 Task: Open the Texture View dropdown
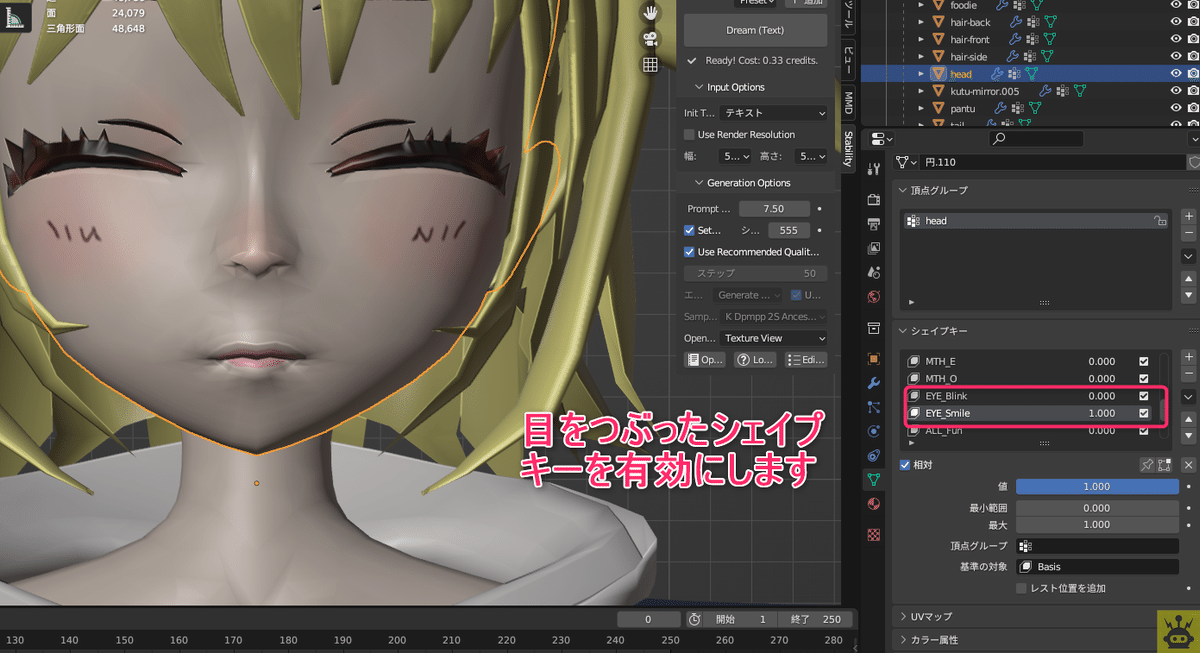[x=773, y=338]
